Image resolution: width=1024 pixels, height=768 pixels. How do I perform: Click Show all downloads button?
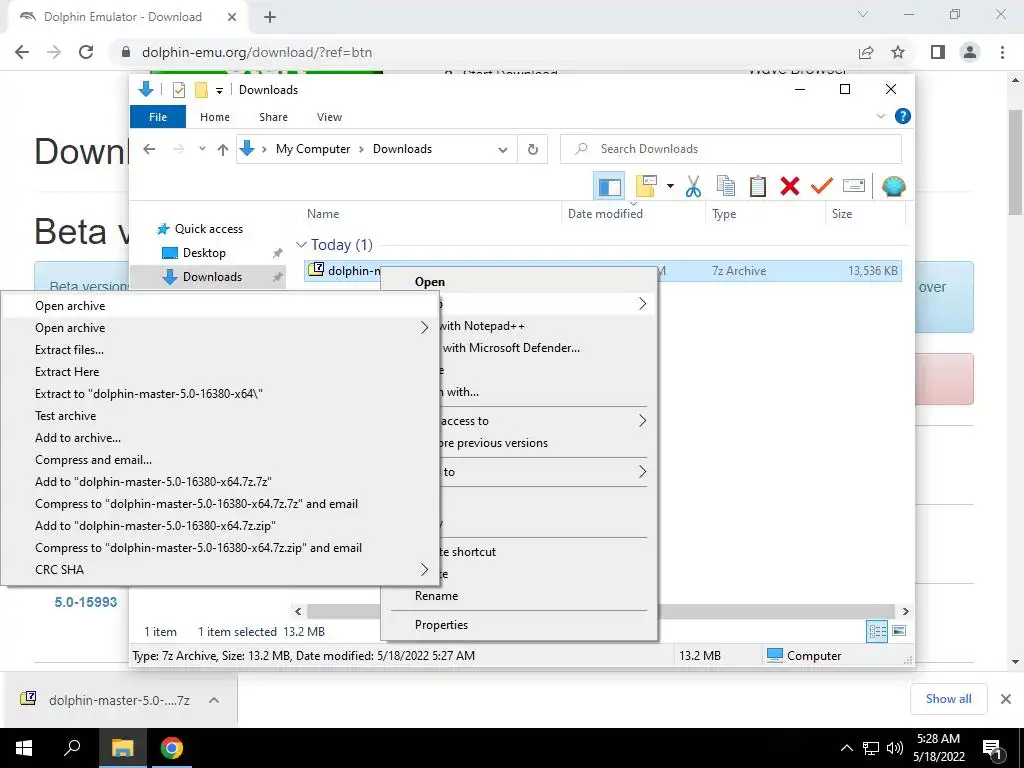coord(948,699)
